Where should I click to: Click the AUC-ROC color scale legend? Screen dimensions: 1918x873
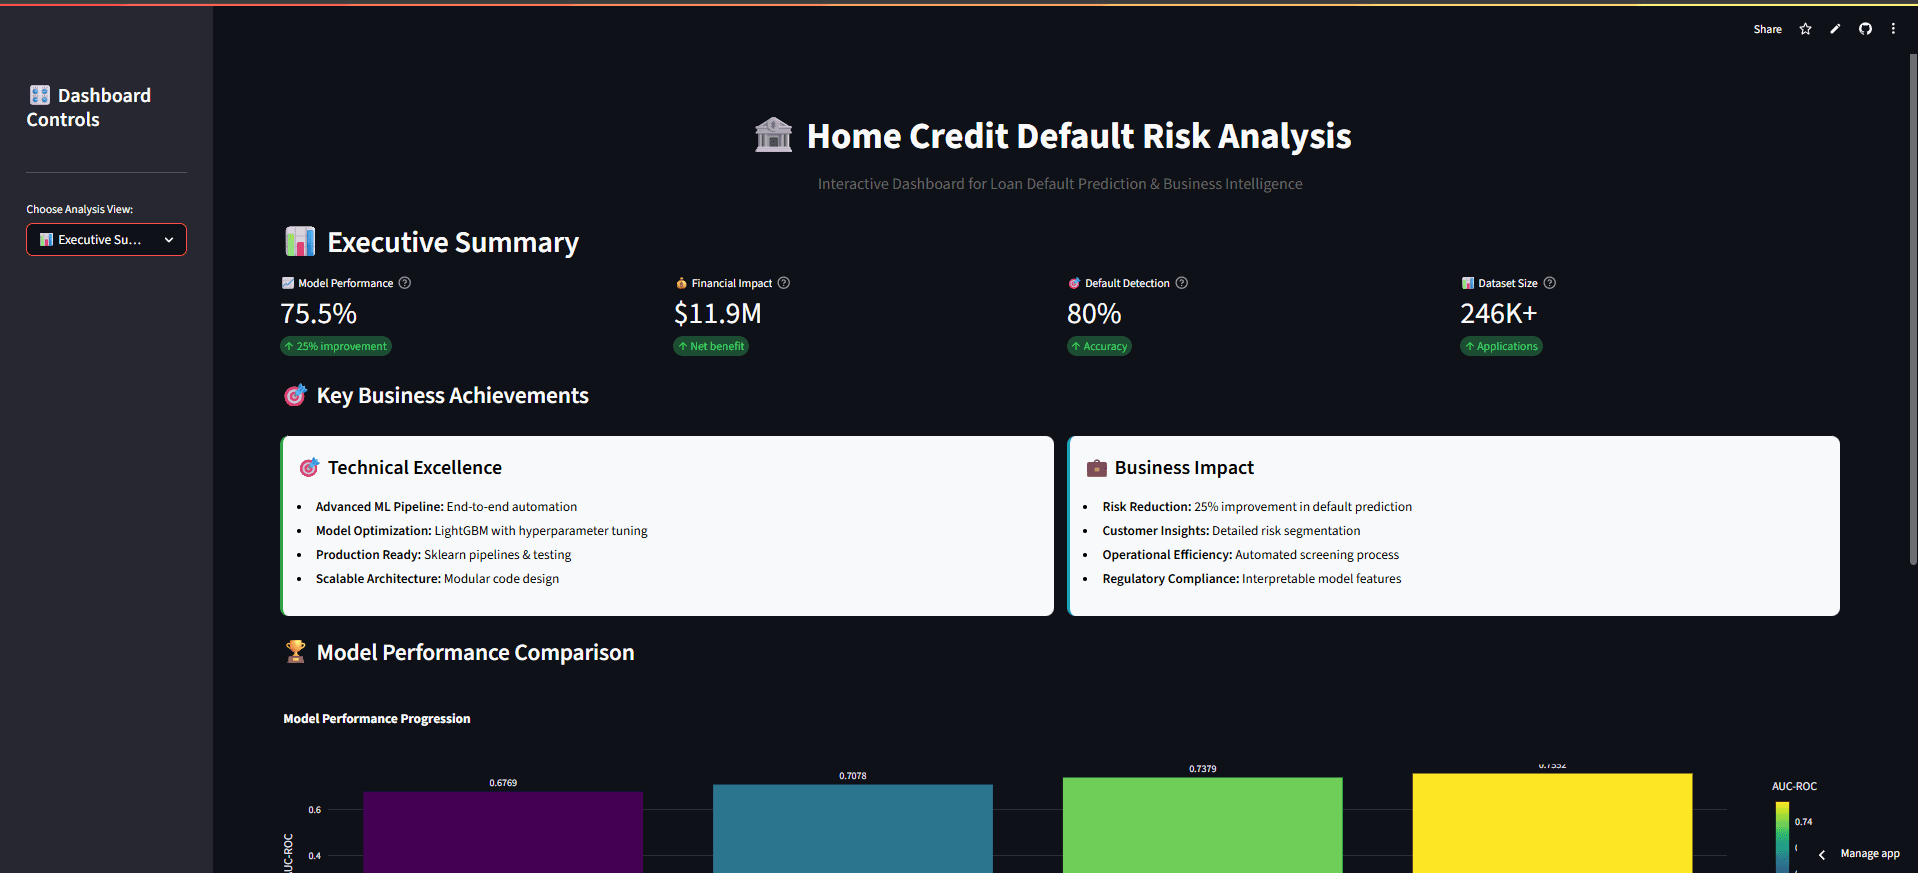click(x=1782, y=836)
